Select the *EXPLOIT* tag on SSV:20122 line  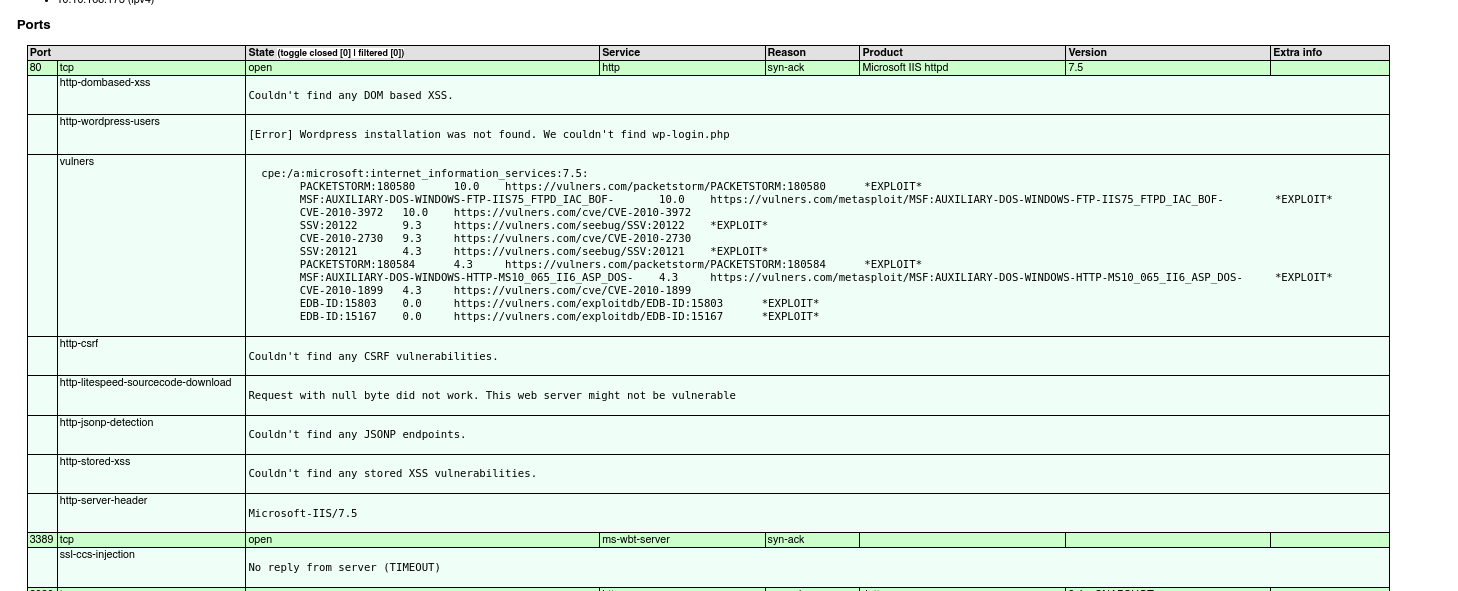click(x=739, y=226)
